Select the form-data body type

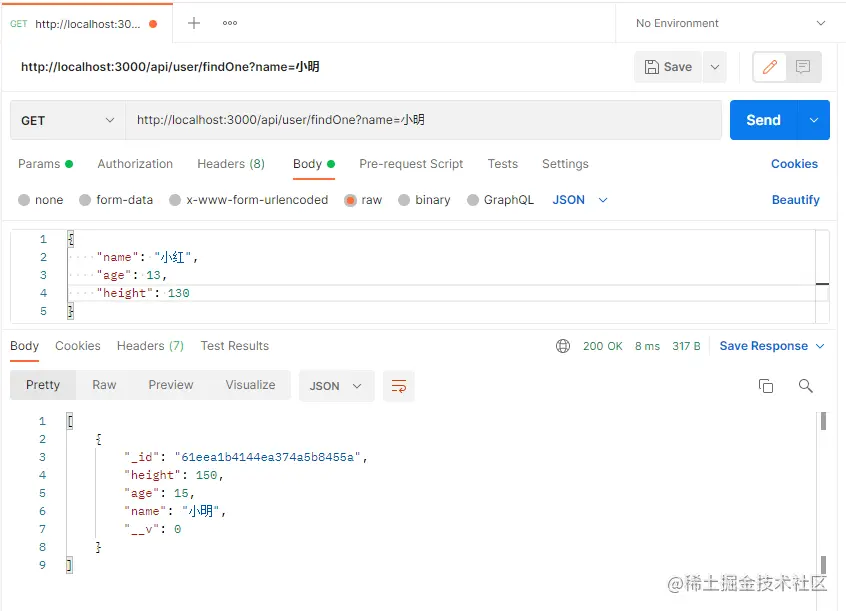116,200
